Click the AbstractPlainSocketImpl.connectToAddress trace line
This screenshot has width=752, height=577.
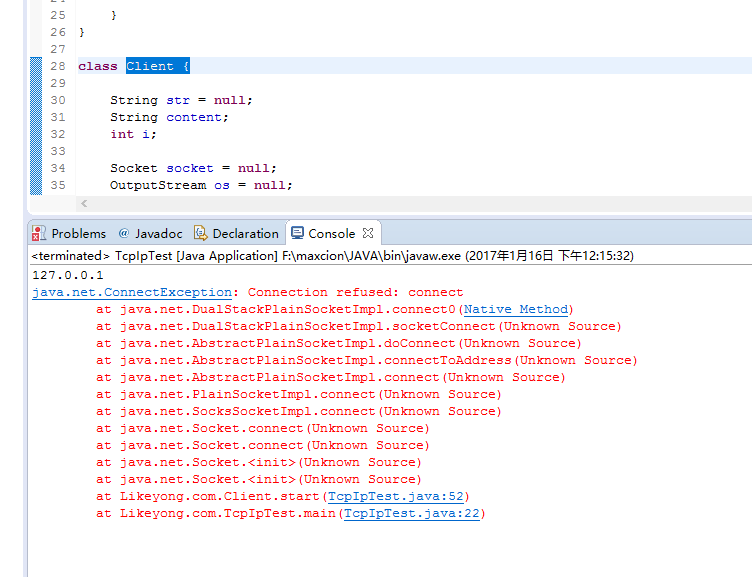[366, 360]
